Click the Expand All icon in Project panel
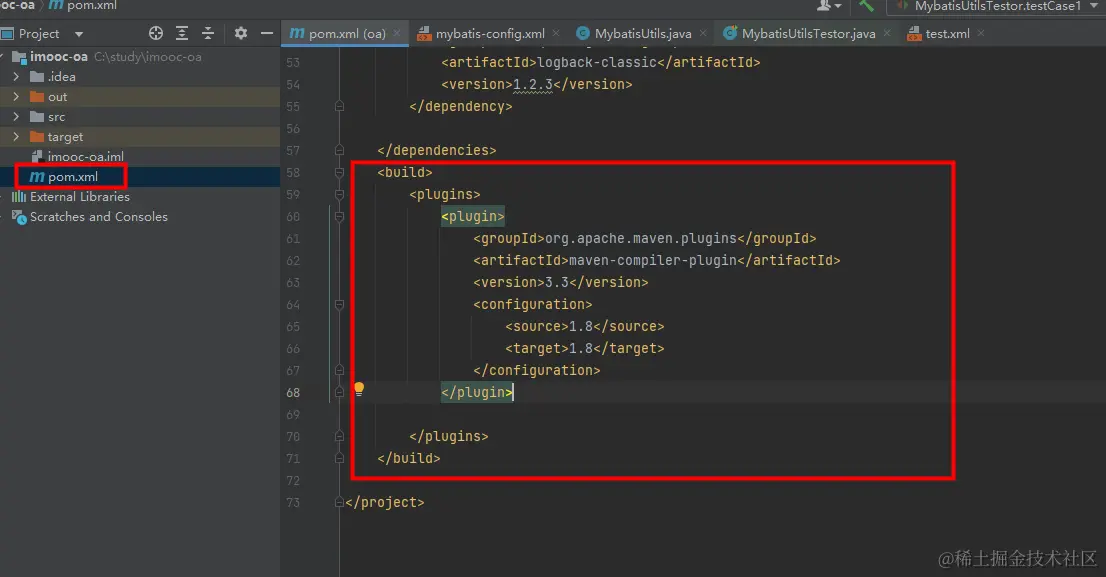1106x577 pixels. pos(182,33)
